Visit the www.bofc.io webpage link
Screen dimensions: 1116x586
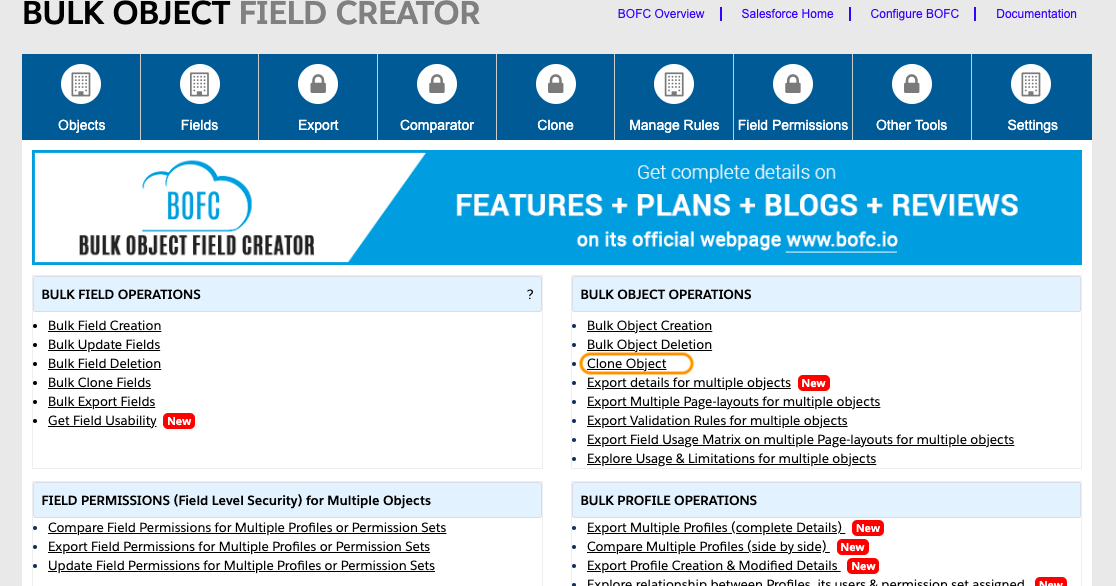coord(841,240)
